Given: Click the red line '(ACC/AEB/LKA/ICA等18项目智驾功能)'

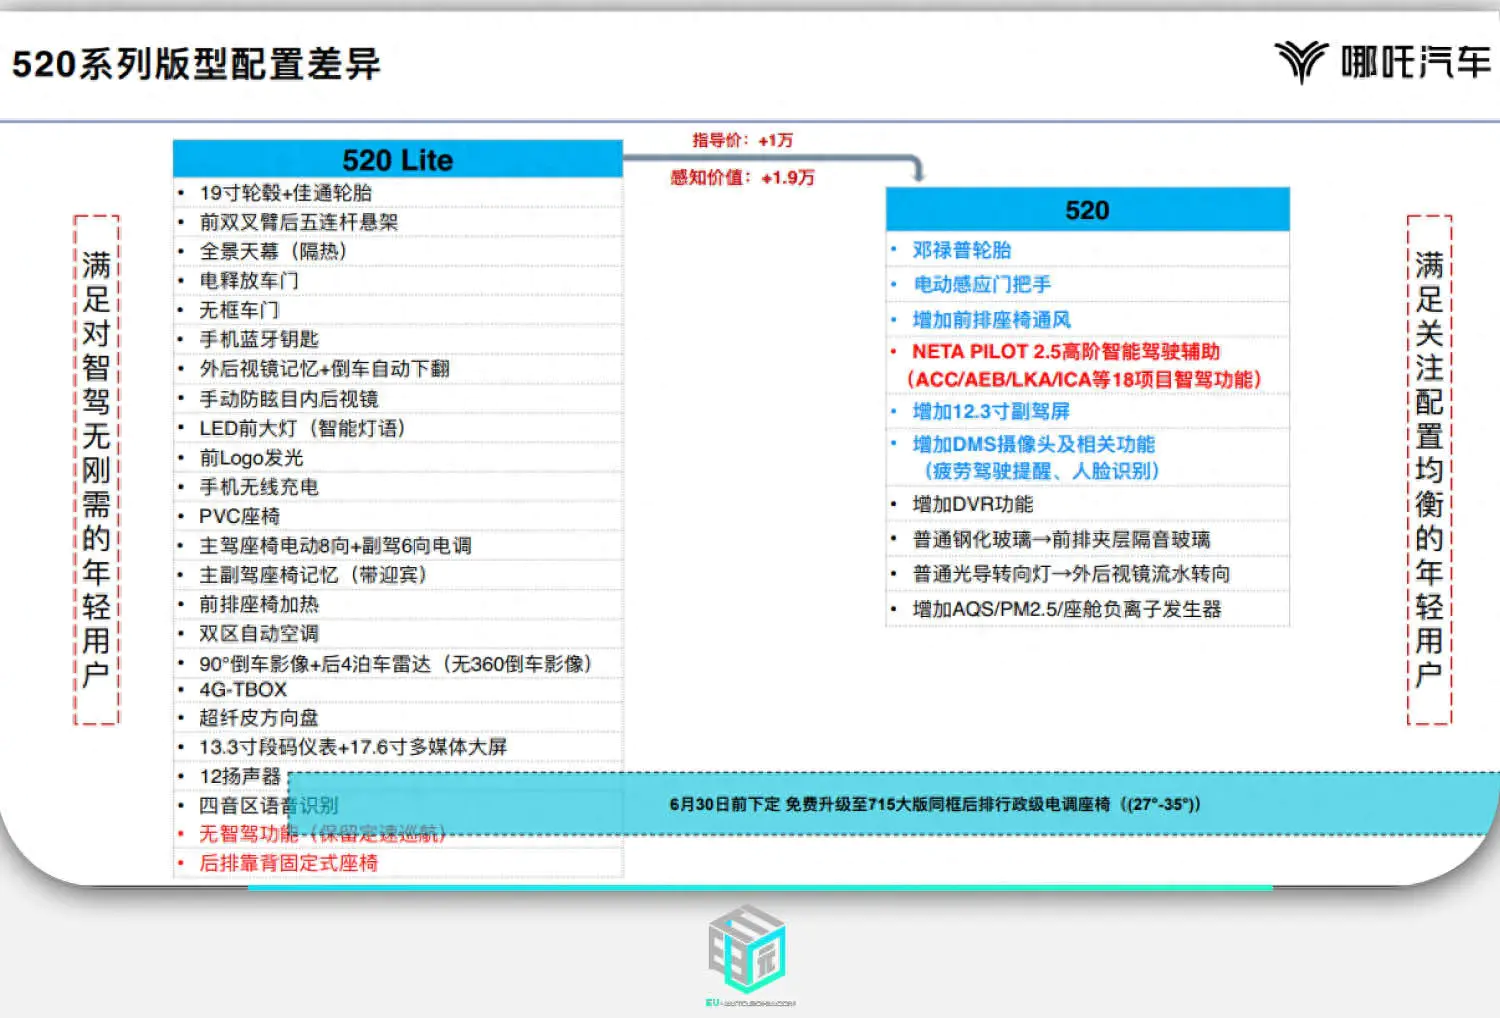Looking at the screenshot, I should pos(1084,380).
